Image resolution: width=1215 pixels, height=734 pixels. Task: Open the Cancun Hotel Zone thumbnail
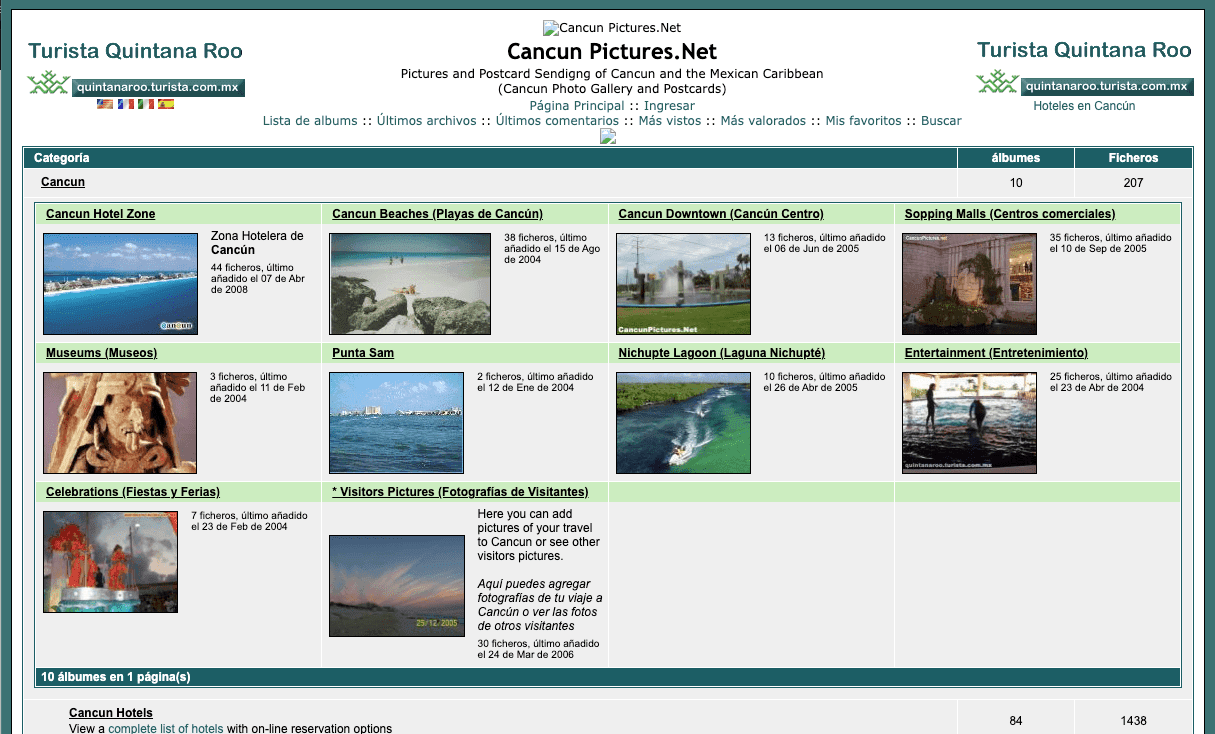pyautogui.click(x=120, y=284)
